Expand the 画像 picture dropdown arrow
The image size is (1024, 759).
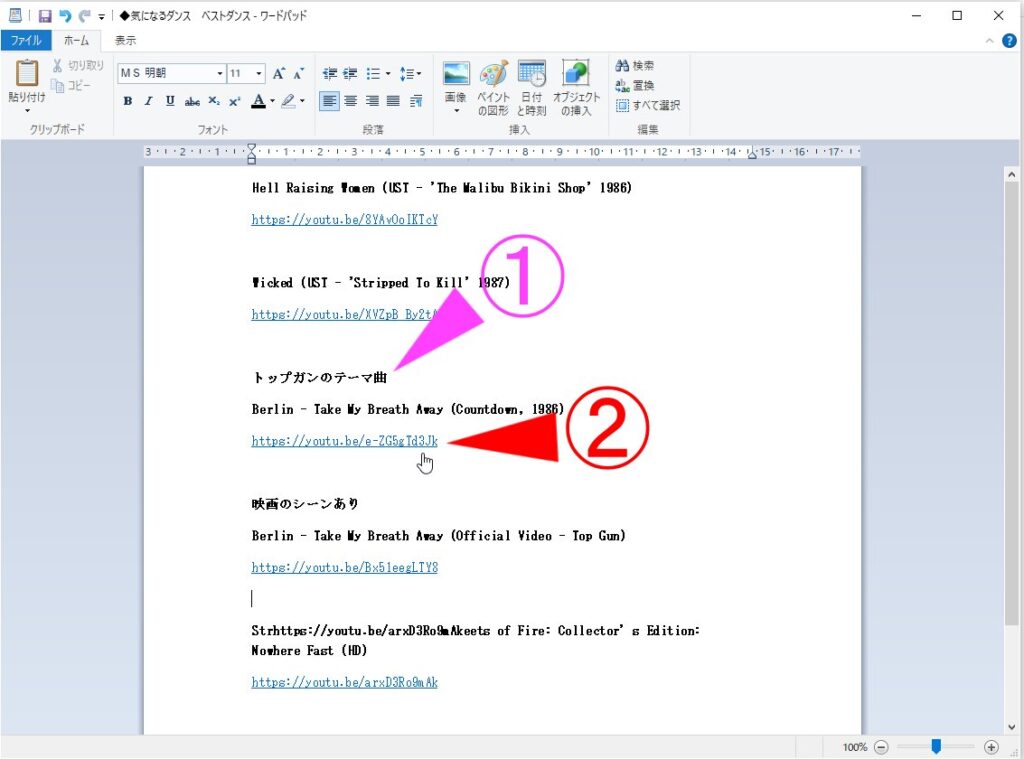[x=456, y=111]
